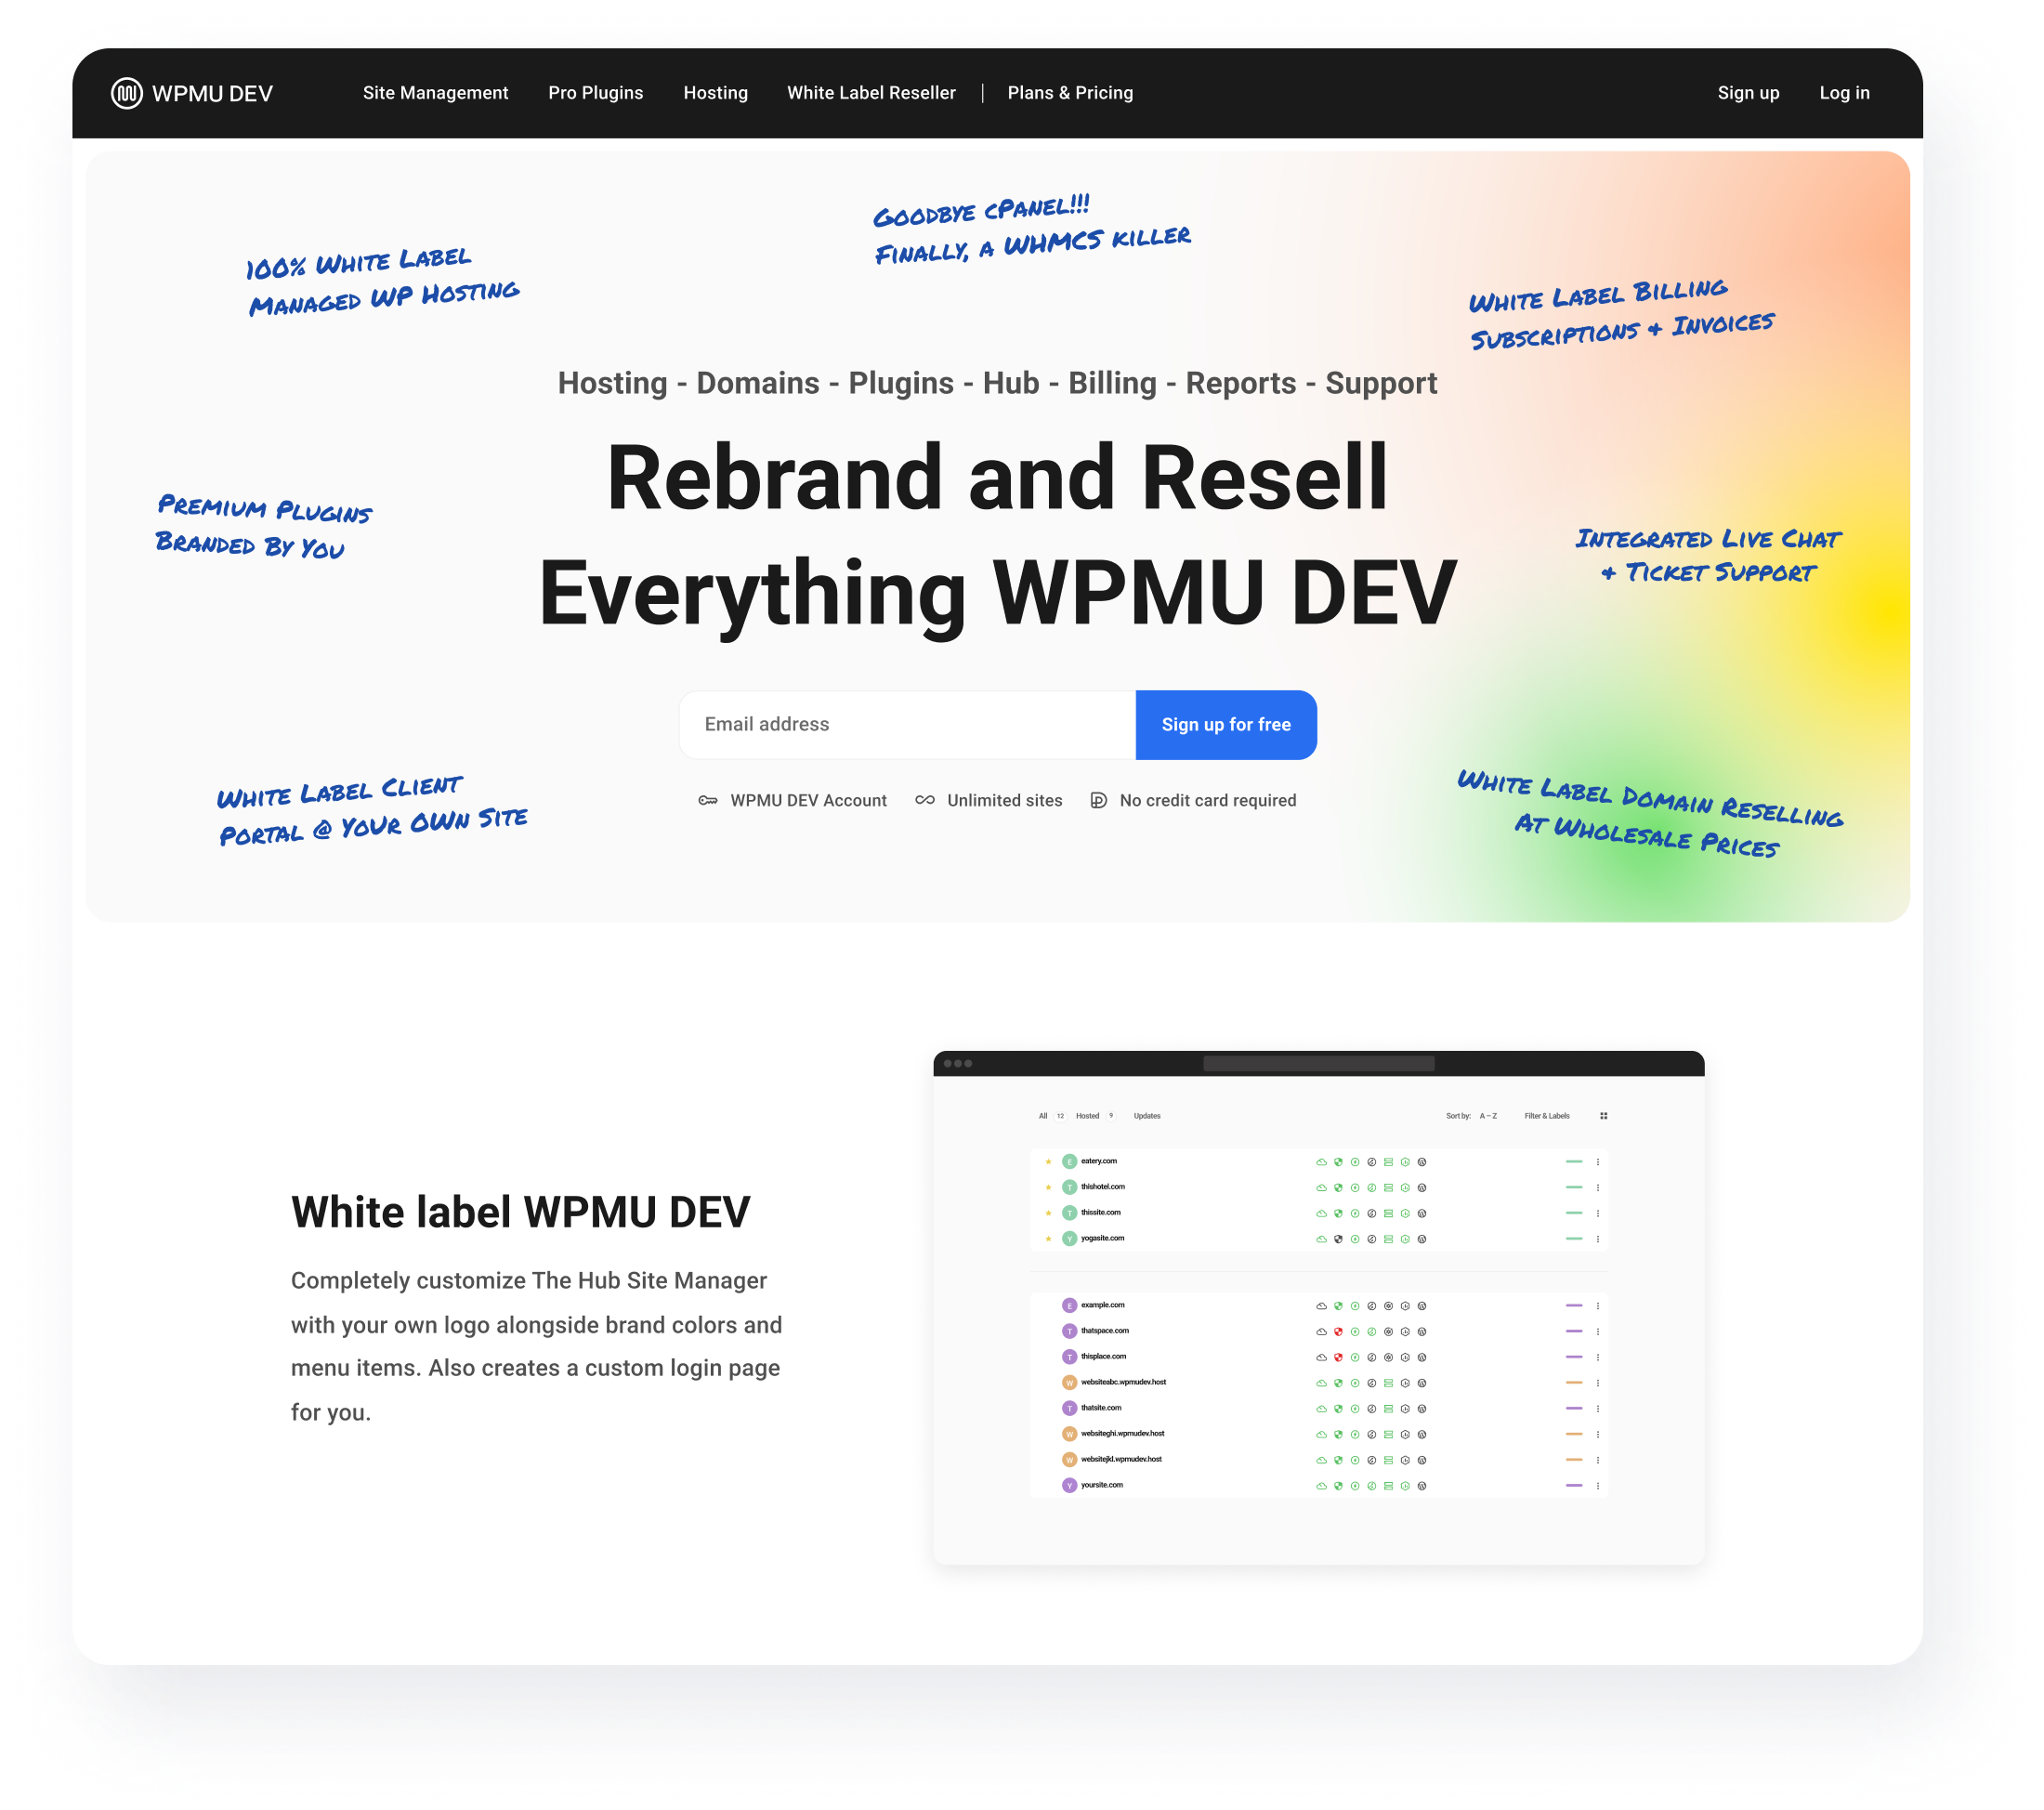2044x1810 pixels.
Task: Click the Sign up for free button
Action: click(x=1226, y=725)
